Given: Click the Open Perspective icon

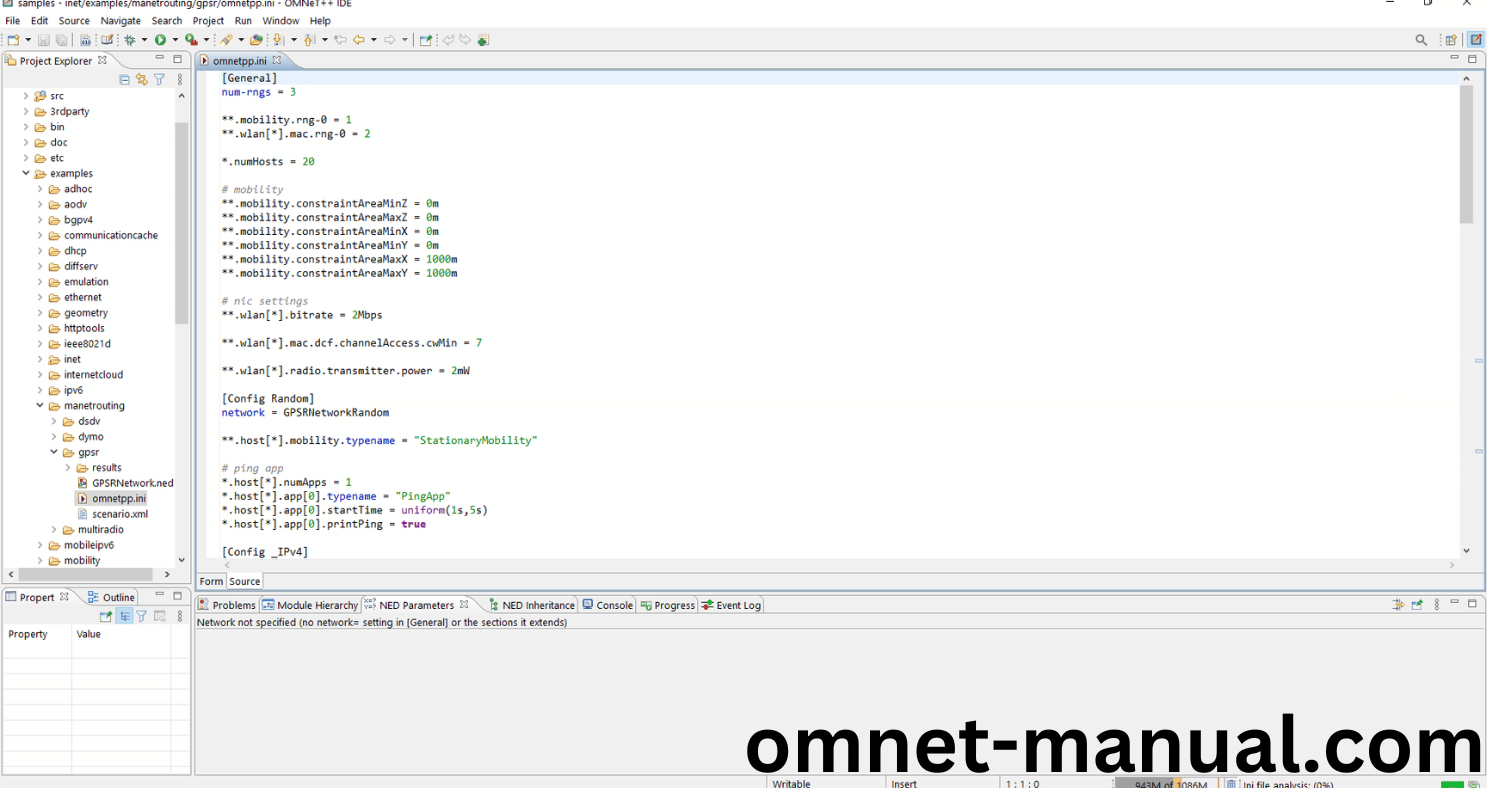Looking at the screenshot, I should point(1451,40).
